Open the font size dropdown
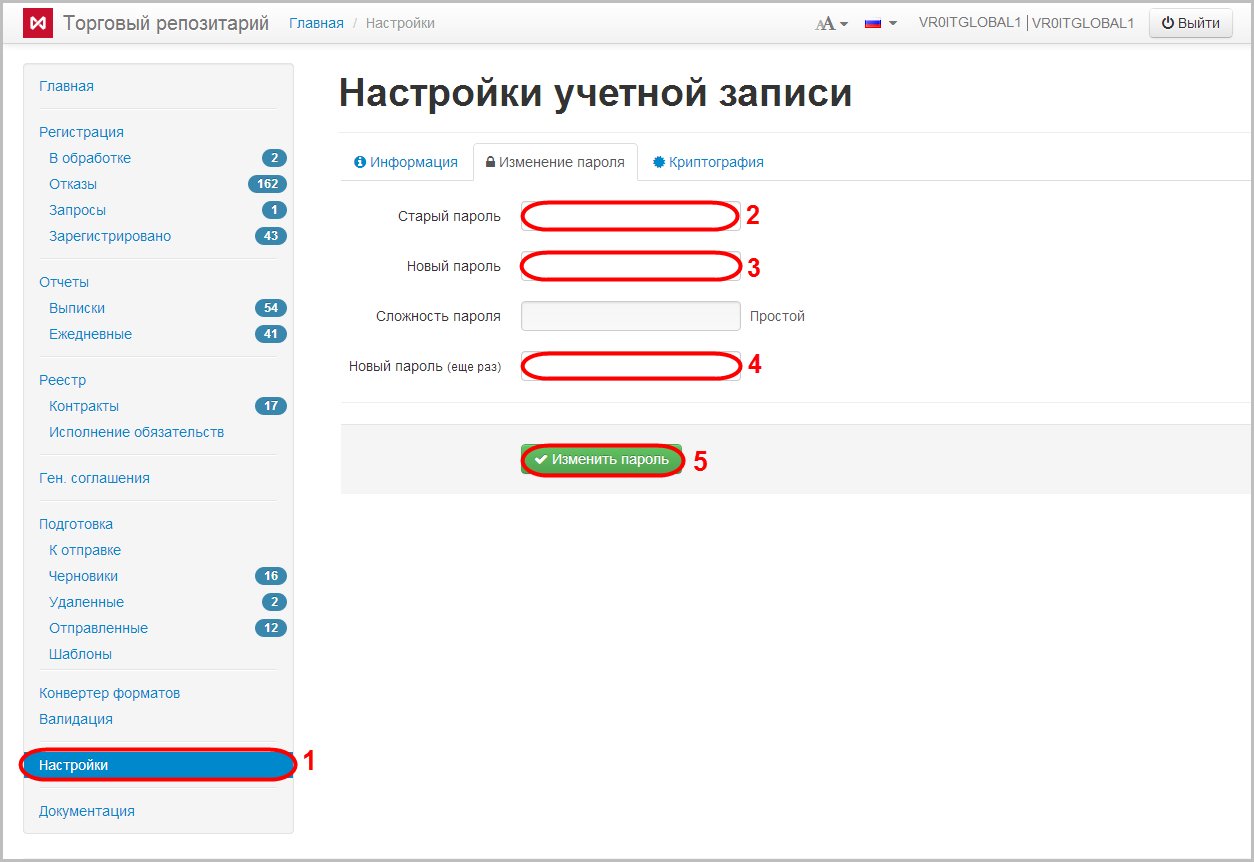Screen dimensions: 1254x862 [831, 23]
